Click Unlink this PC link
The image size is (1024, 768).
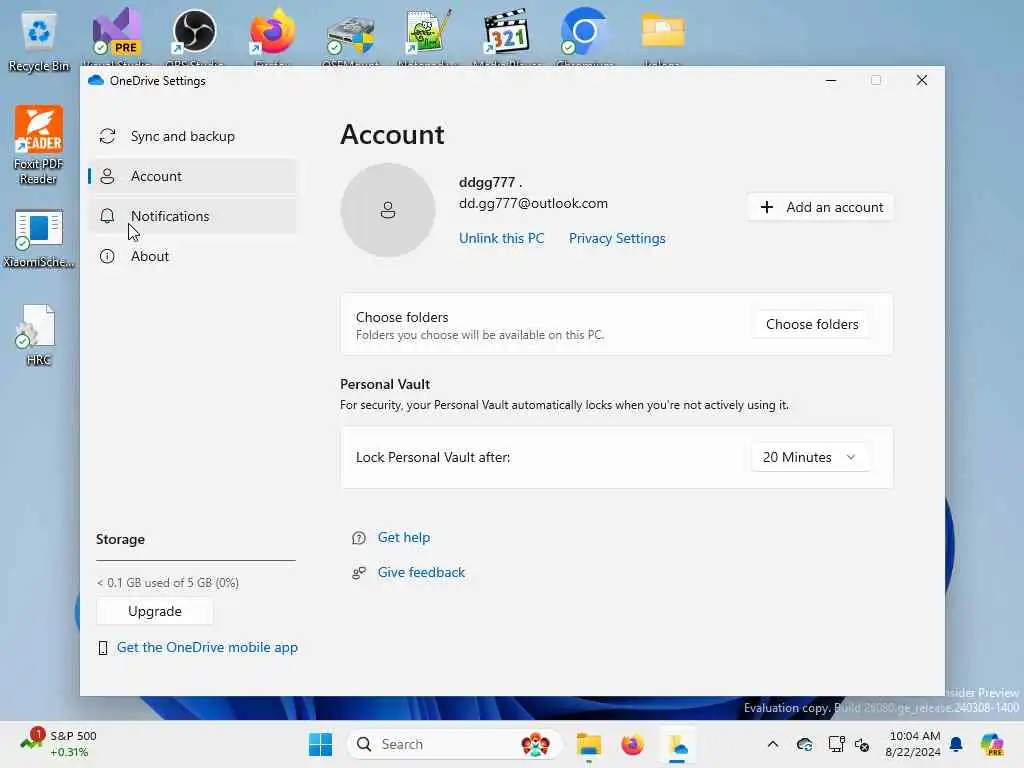[501, 238]
